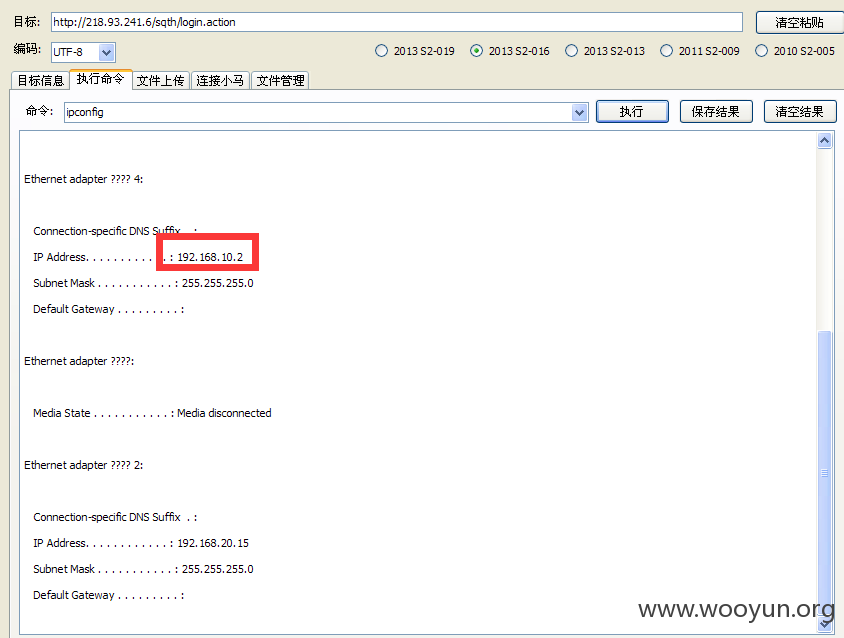The height and width of the screenshot is (638, 844).
Task: Click the 清空粘贴 button
Action: 800,23
